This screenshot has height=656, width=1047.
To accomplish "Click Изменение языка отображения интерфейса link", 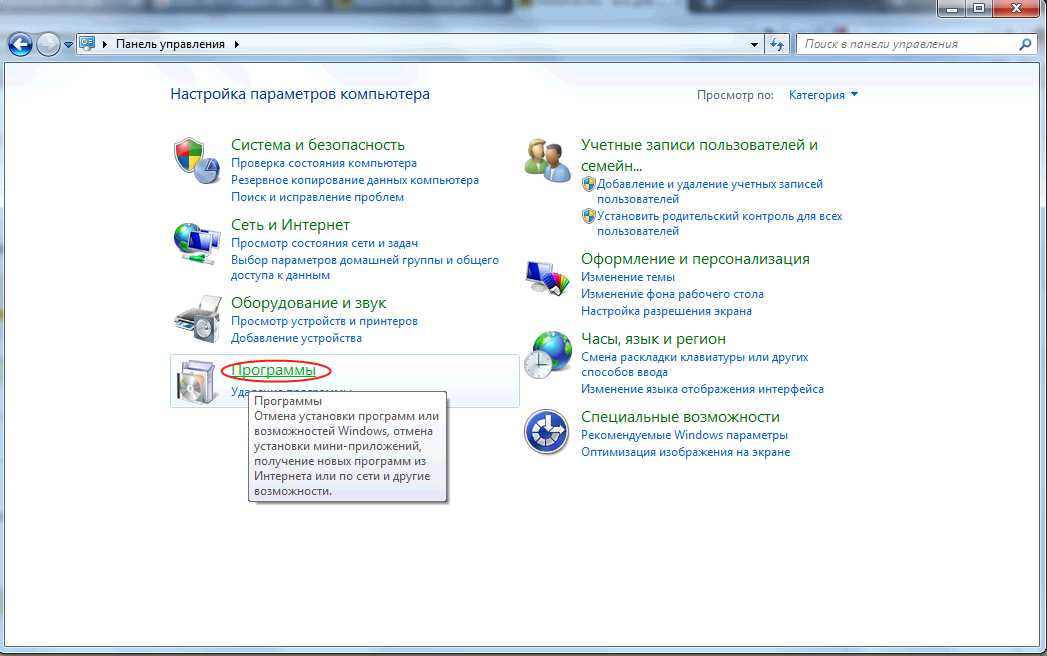I will pyautogui.click(x=702, y=389).
